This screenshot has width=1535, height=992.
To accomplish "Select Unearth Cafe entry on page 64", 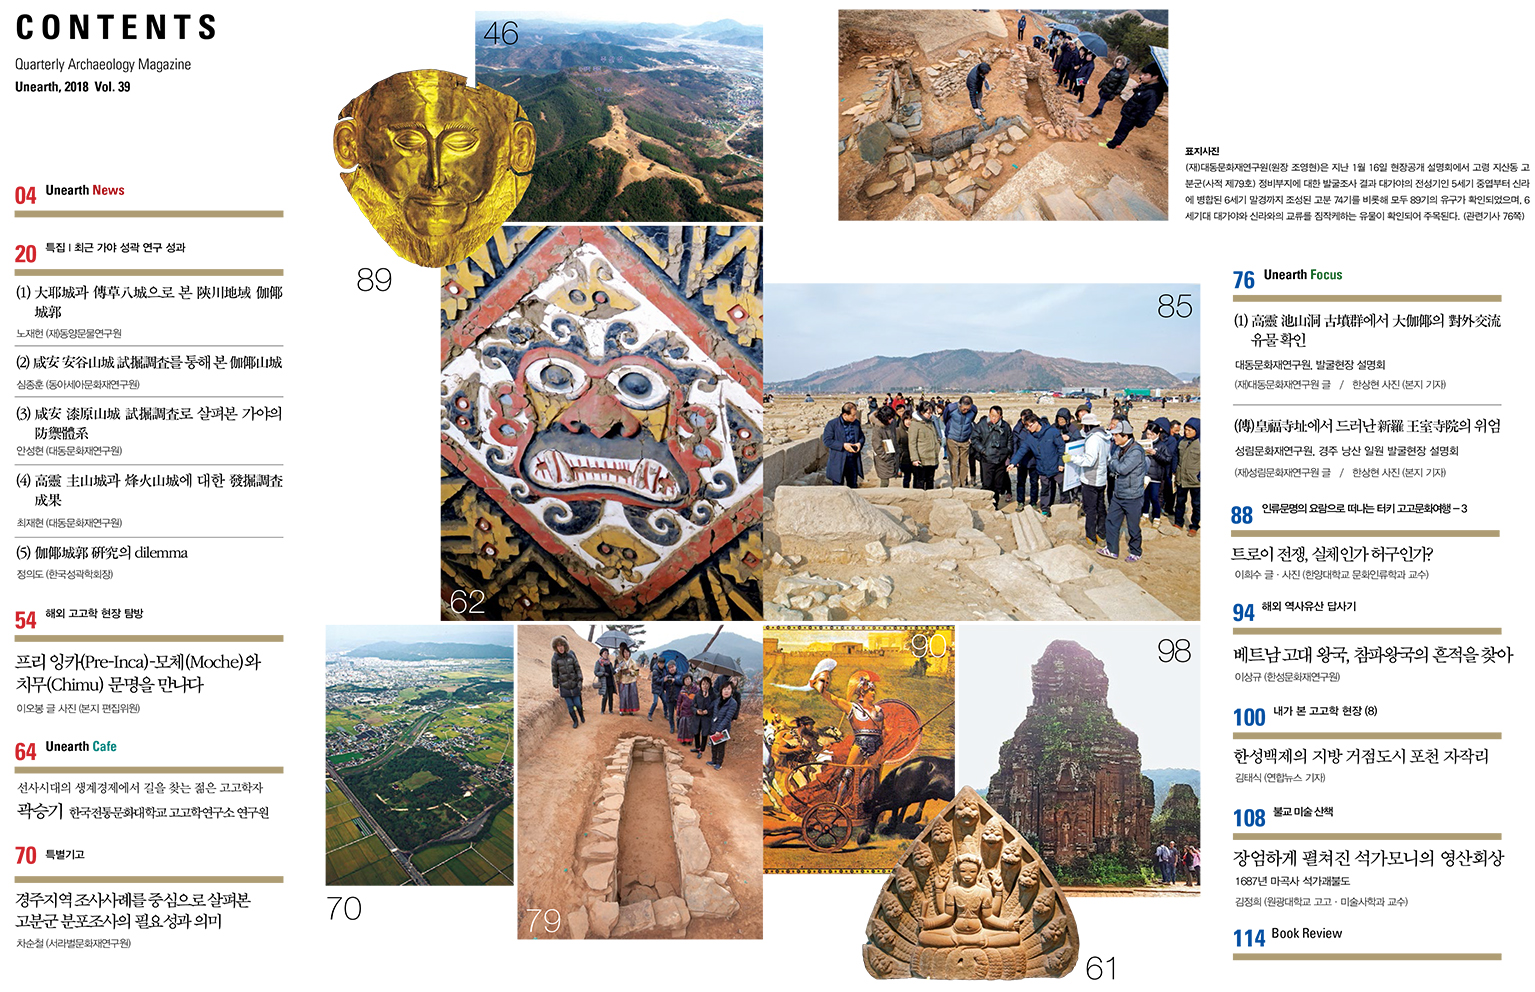I will [x=81, y=747].
